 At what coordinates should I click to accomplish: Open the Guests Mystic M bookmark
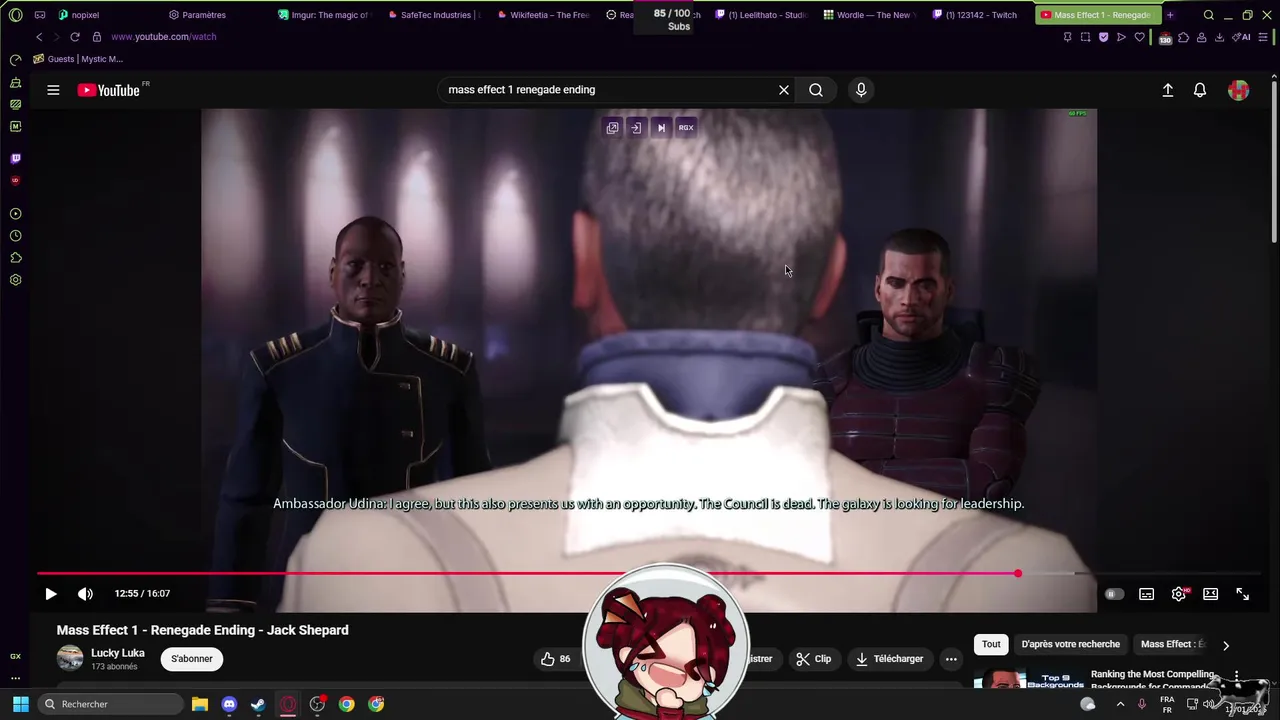tap(78, 59)
